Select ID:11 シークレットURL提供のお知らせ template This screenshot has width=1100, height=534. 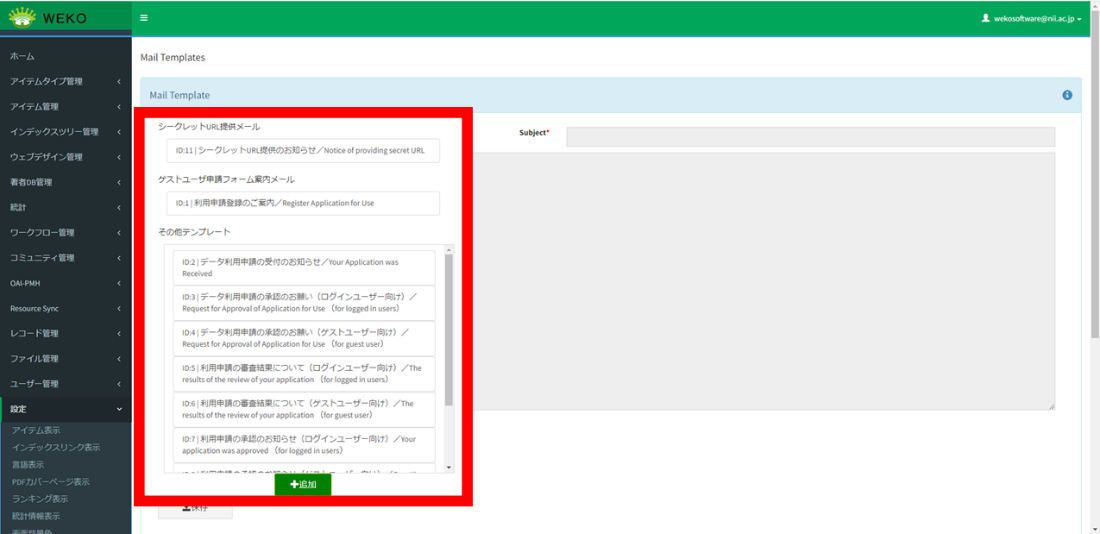coord(303,150)
